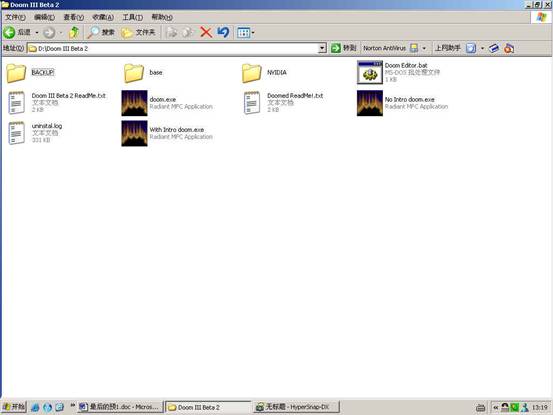
Task: Click the 上网助手 toolbar label
Action: (448, 48)
